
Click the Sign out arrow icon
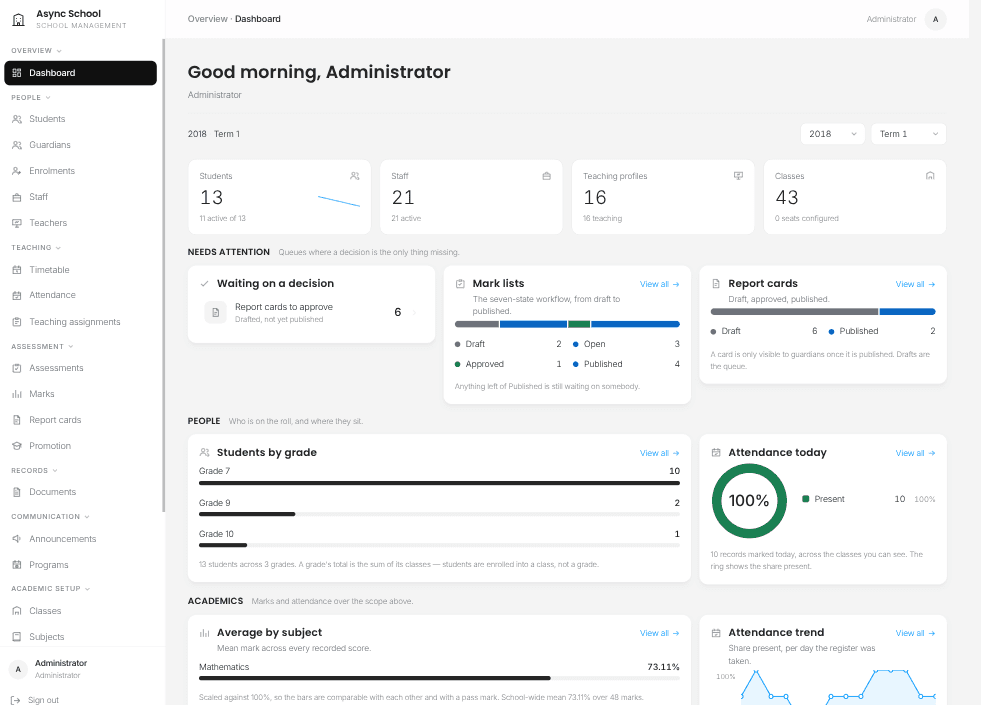click(16, 700)
